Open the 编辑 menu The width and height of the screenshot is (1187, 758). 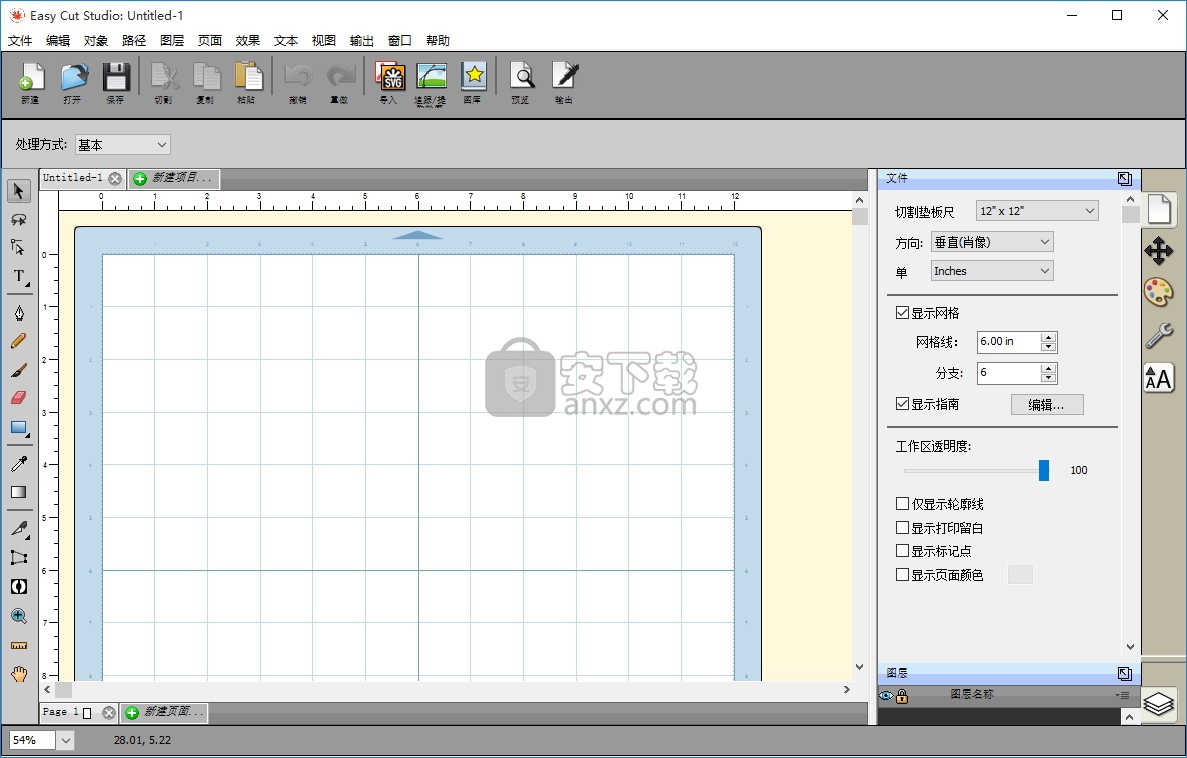tap(58, 40)
